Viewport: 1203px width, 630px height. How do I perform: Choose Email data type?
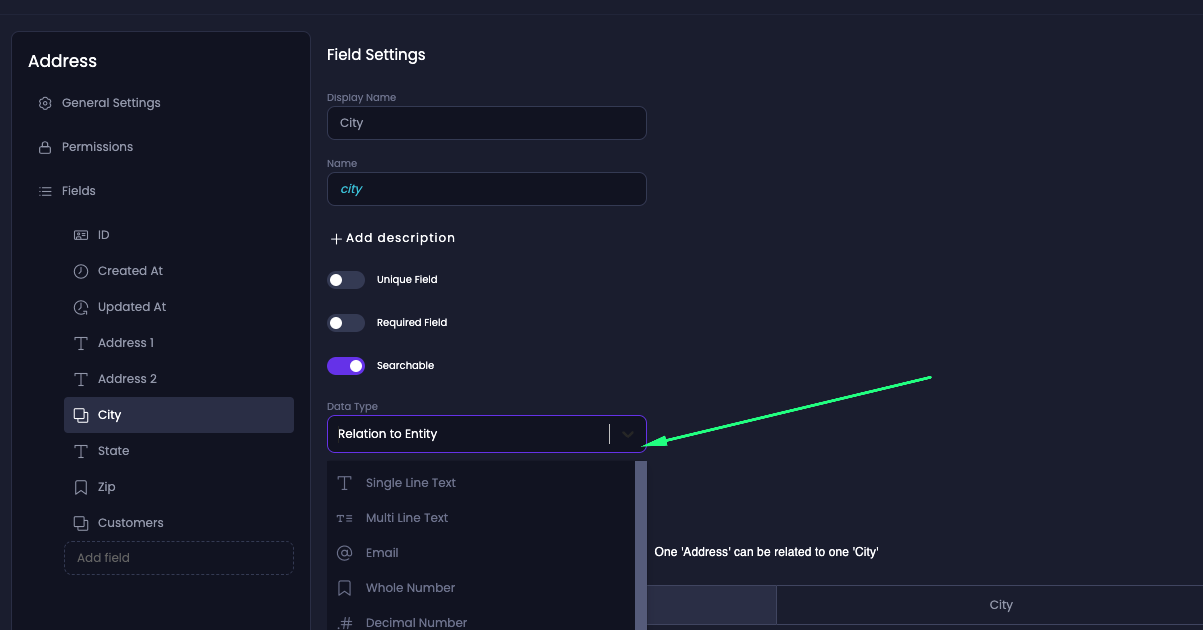[x=481, y=553]
